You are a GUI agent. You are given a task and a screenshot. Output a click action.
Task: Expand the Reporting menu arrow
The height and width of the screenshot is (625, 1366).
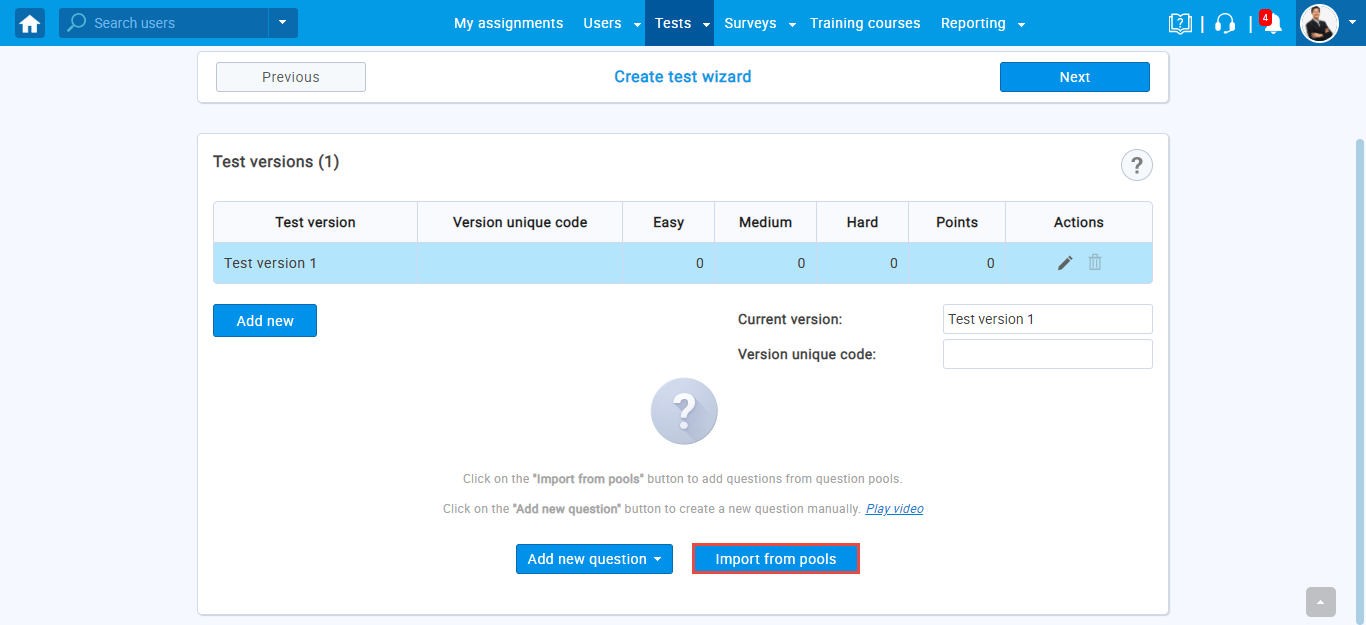(x=1020, y=24)
